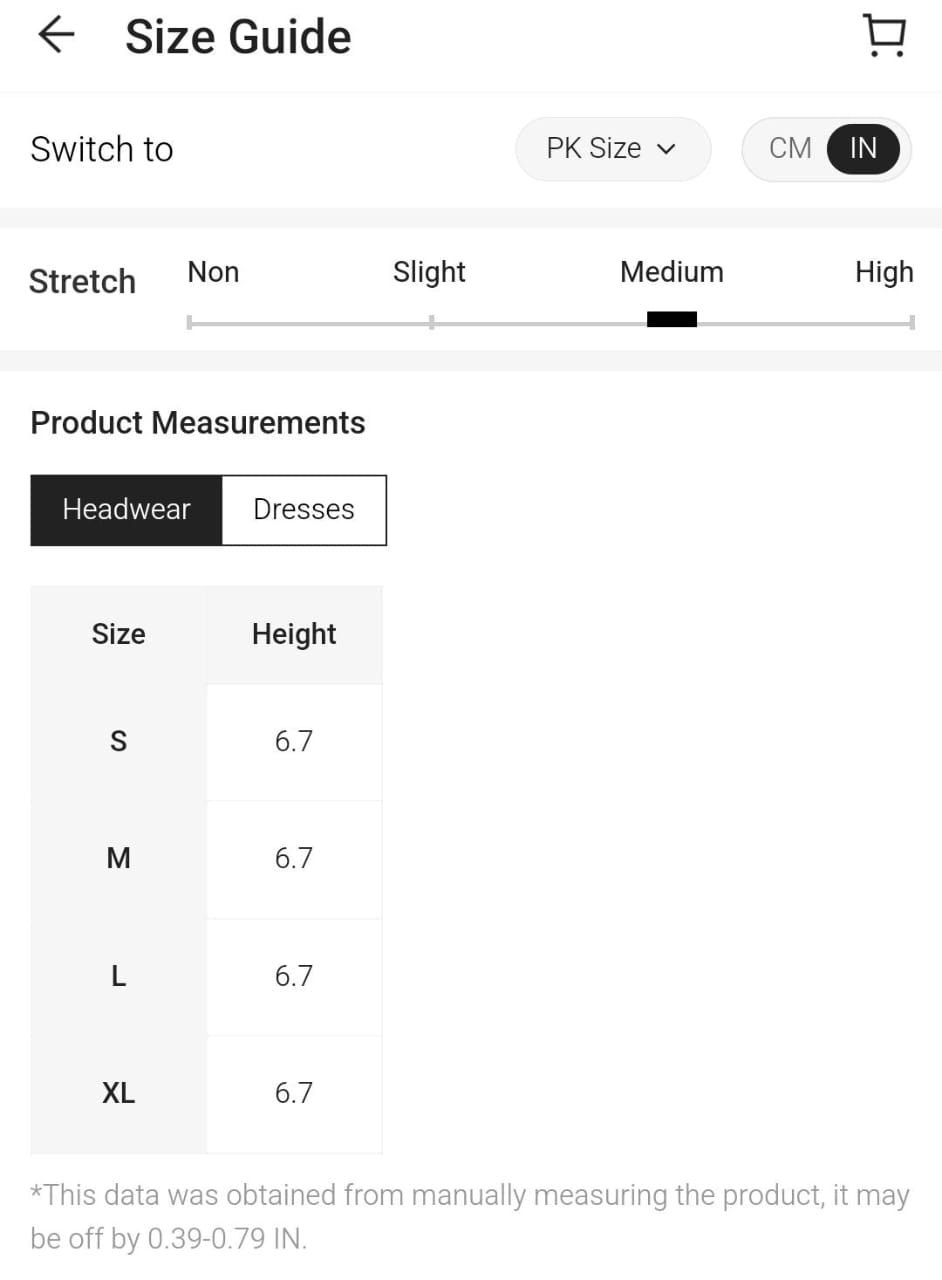Open the shopping cart icon
942x1280 pixels.
(884, 36)
